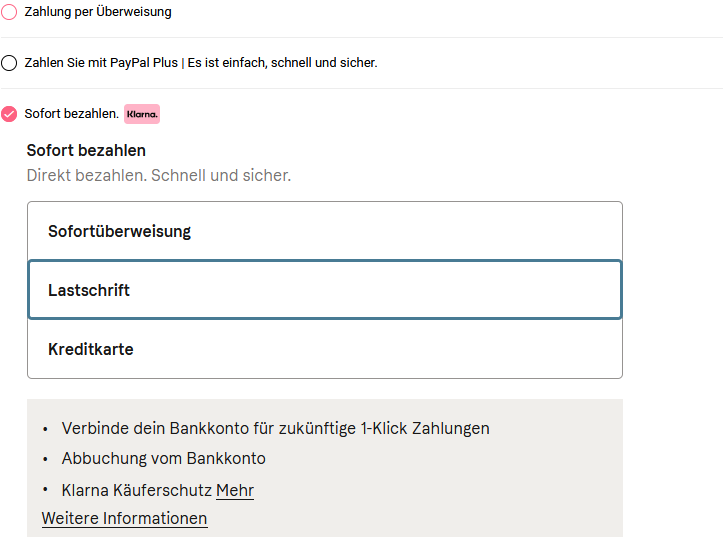Select the Zahlung per Überweisung radio button

point(9,12)
